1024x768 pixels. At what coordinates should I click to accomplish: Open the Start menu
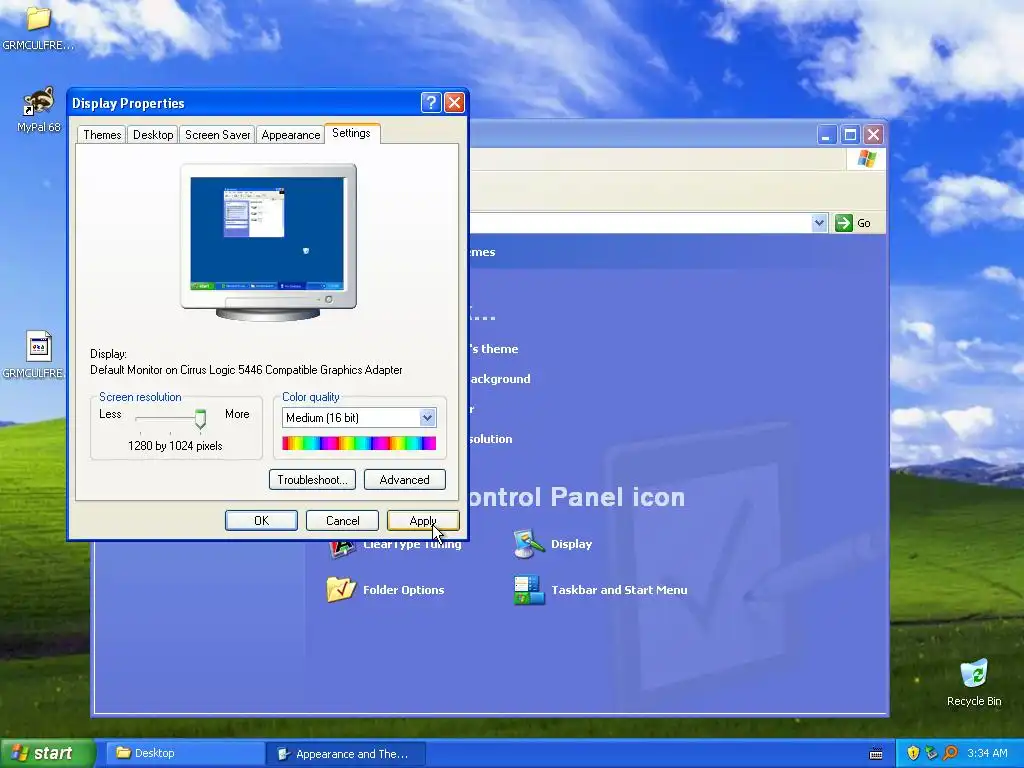coord(47,753)
